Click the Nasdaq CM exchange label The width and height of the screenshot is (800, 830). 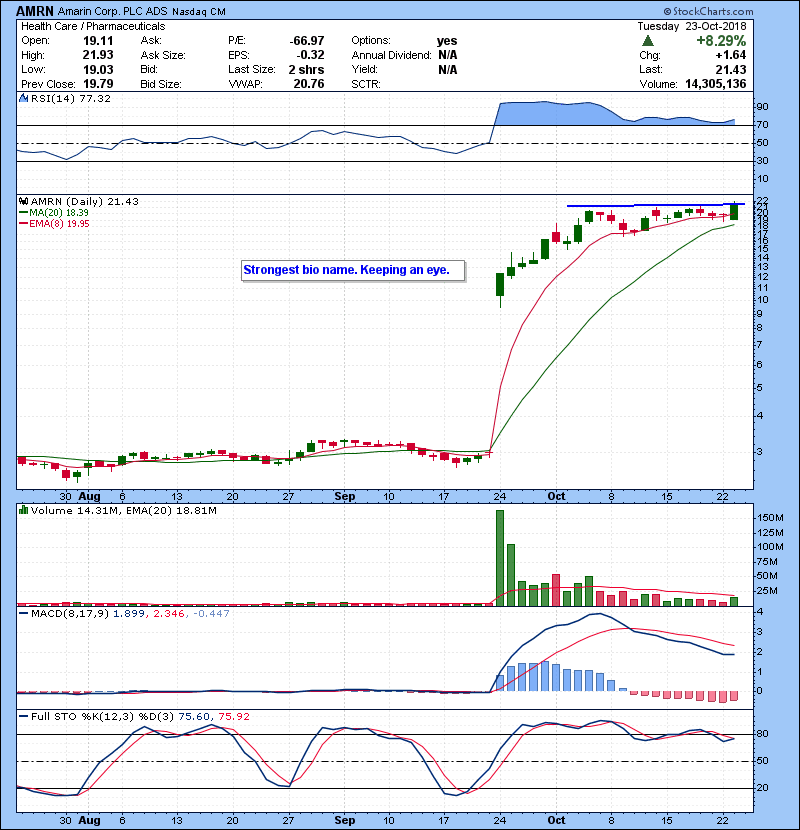[x=199, y=12]
